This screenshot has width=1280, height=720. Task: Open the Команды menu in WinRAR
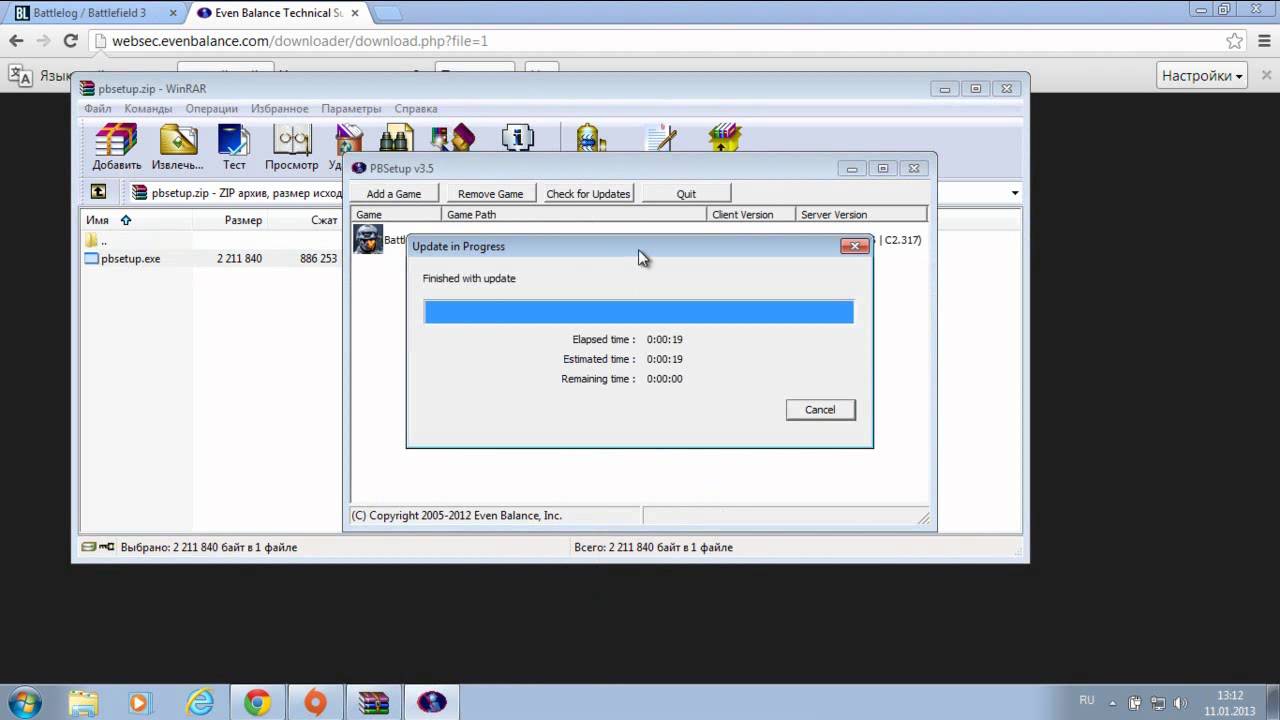[x=148, y=108]
